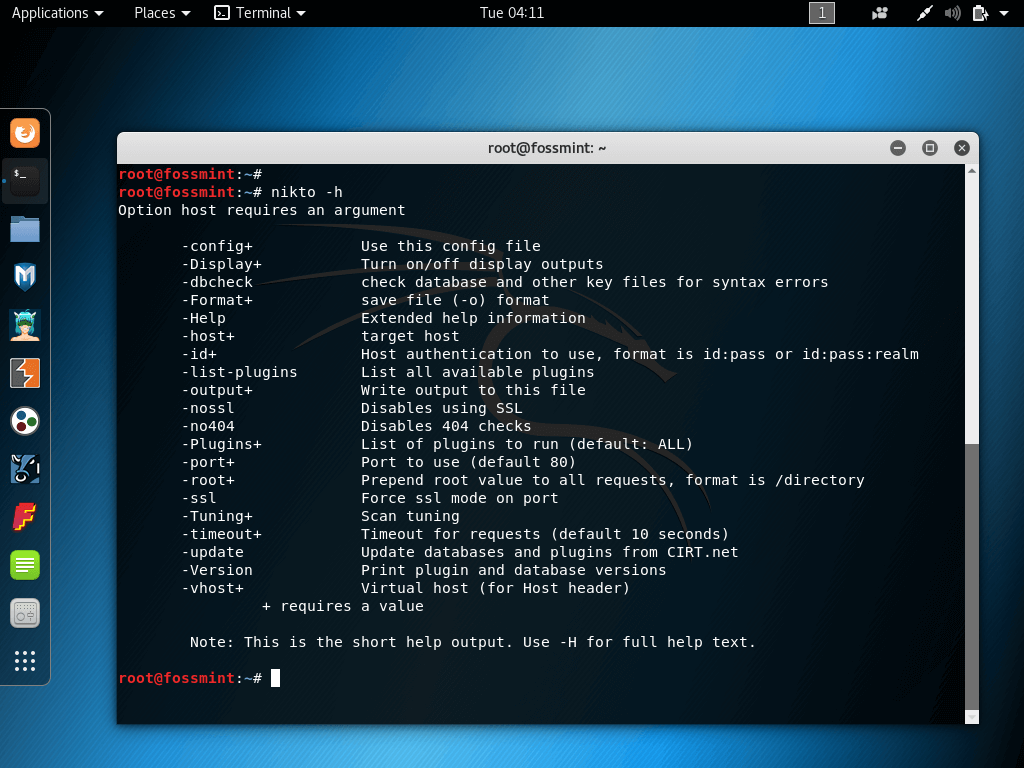
Task: Click the volume speaker icon
Action: coord(952,13)
